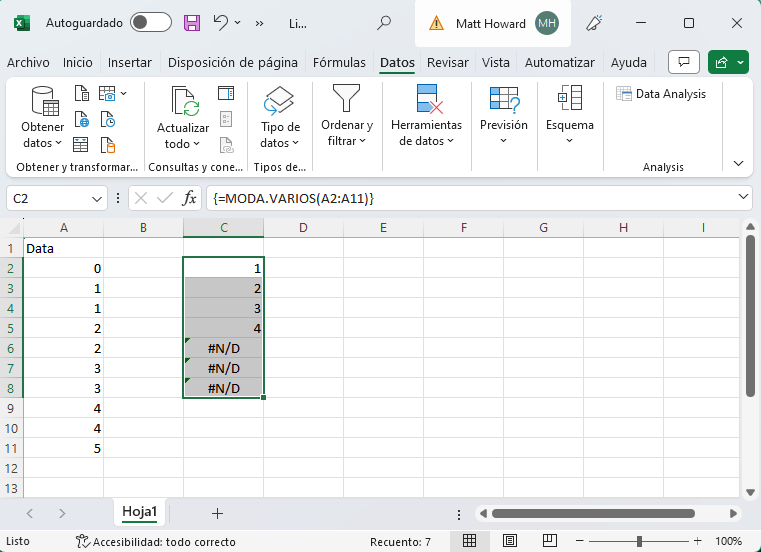This screenshot has height=552, width=761.
Task: Expand the formula bar chevron
Action: pos(741,198)
